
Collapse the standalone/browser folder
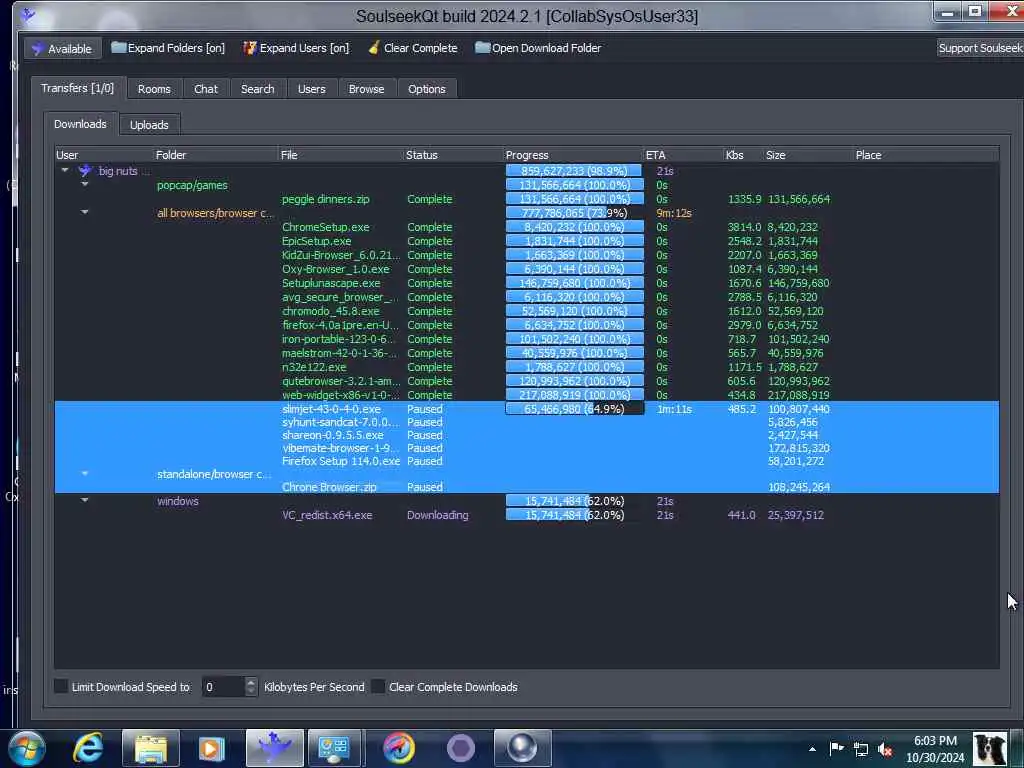(x=85, y=473)
